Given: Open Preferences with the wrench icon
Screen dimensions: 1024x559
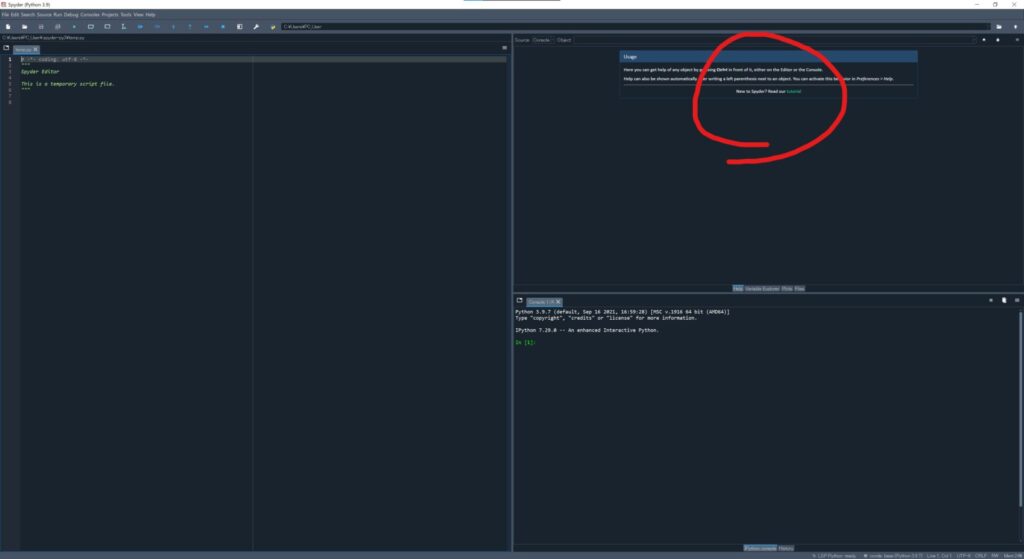Looking at the screenshot, I should (x=256, y=27).
